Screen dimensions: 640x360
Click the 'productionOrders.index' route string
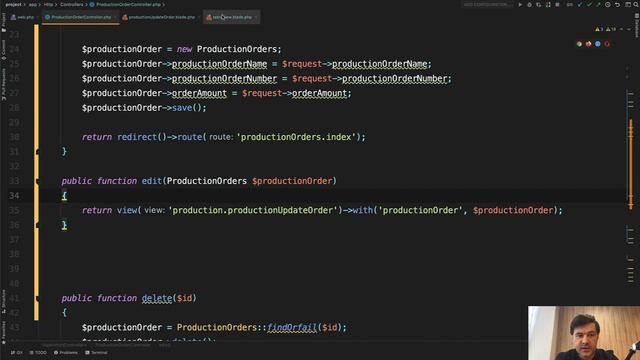click(297, 137)
